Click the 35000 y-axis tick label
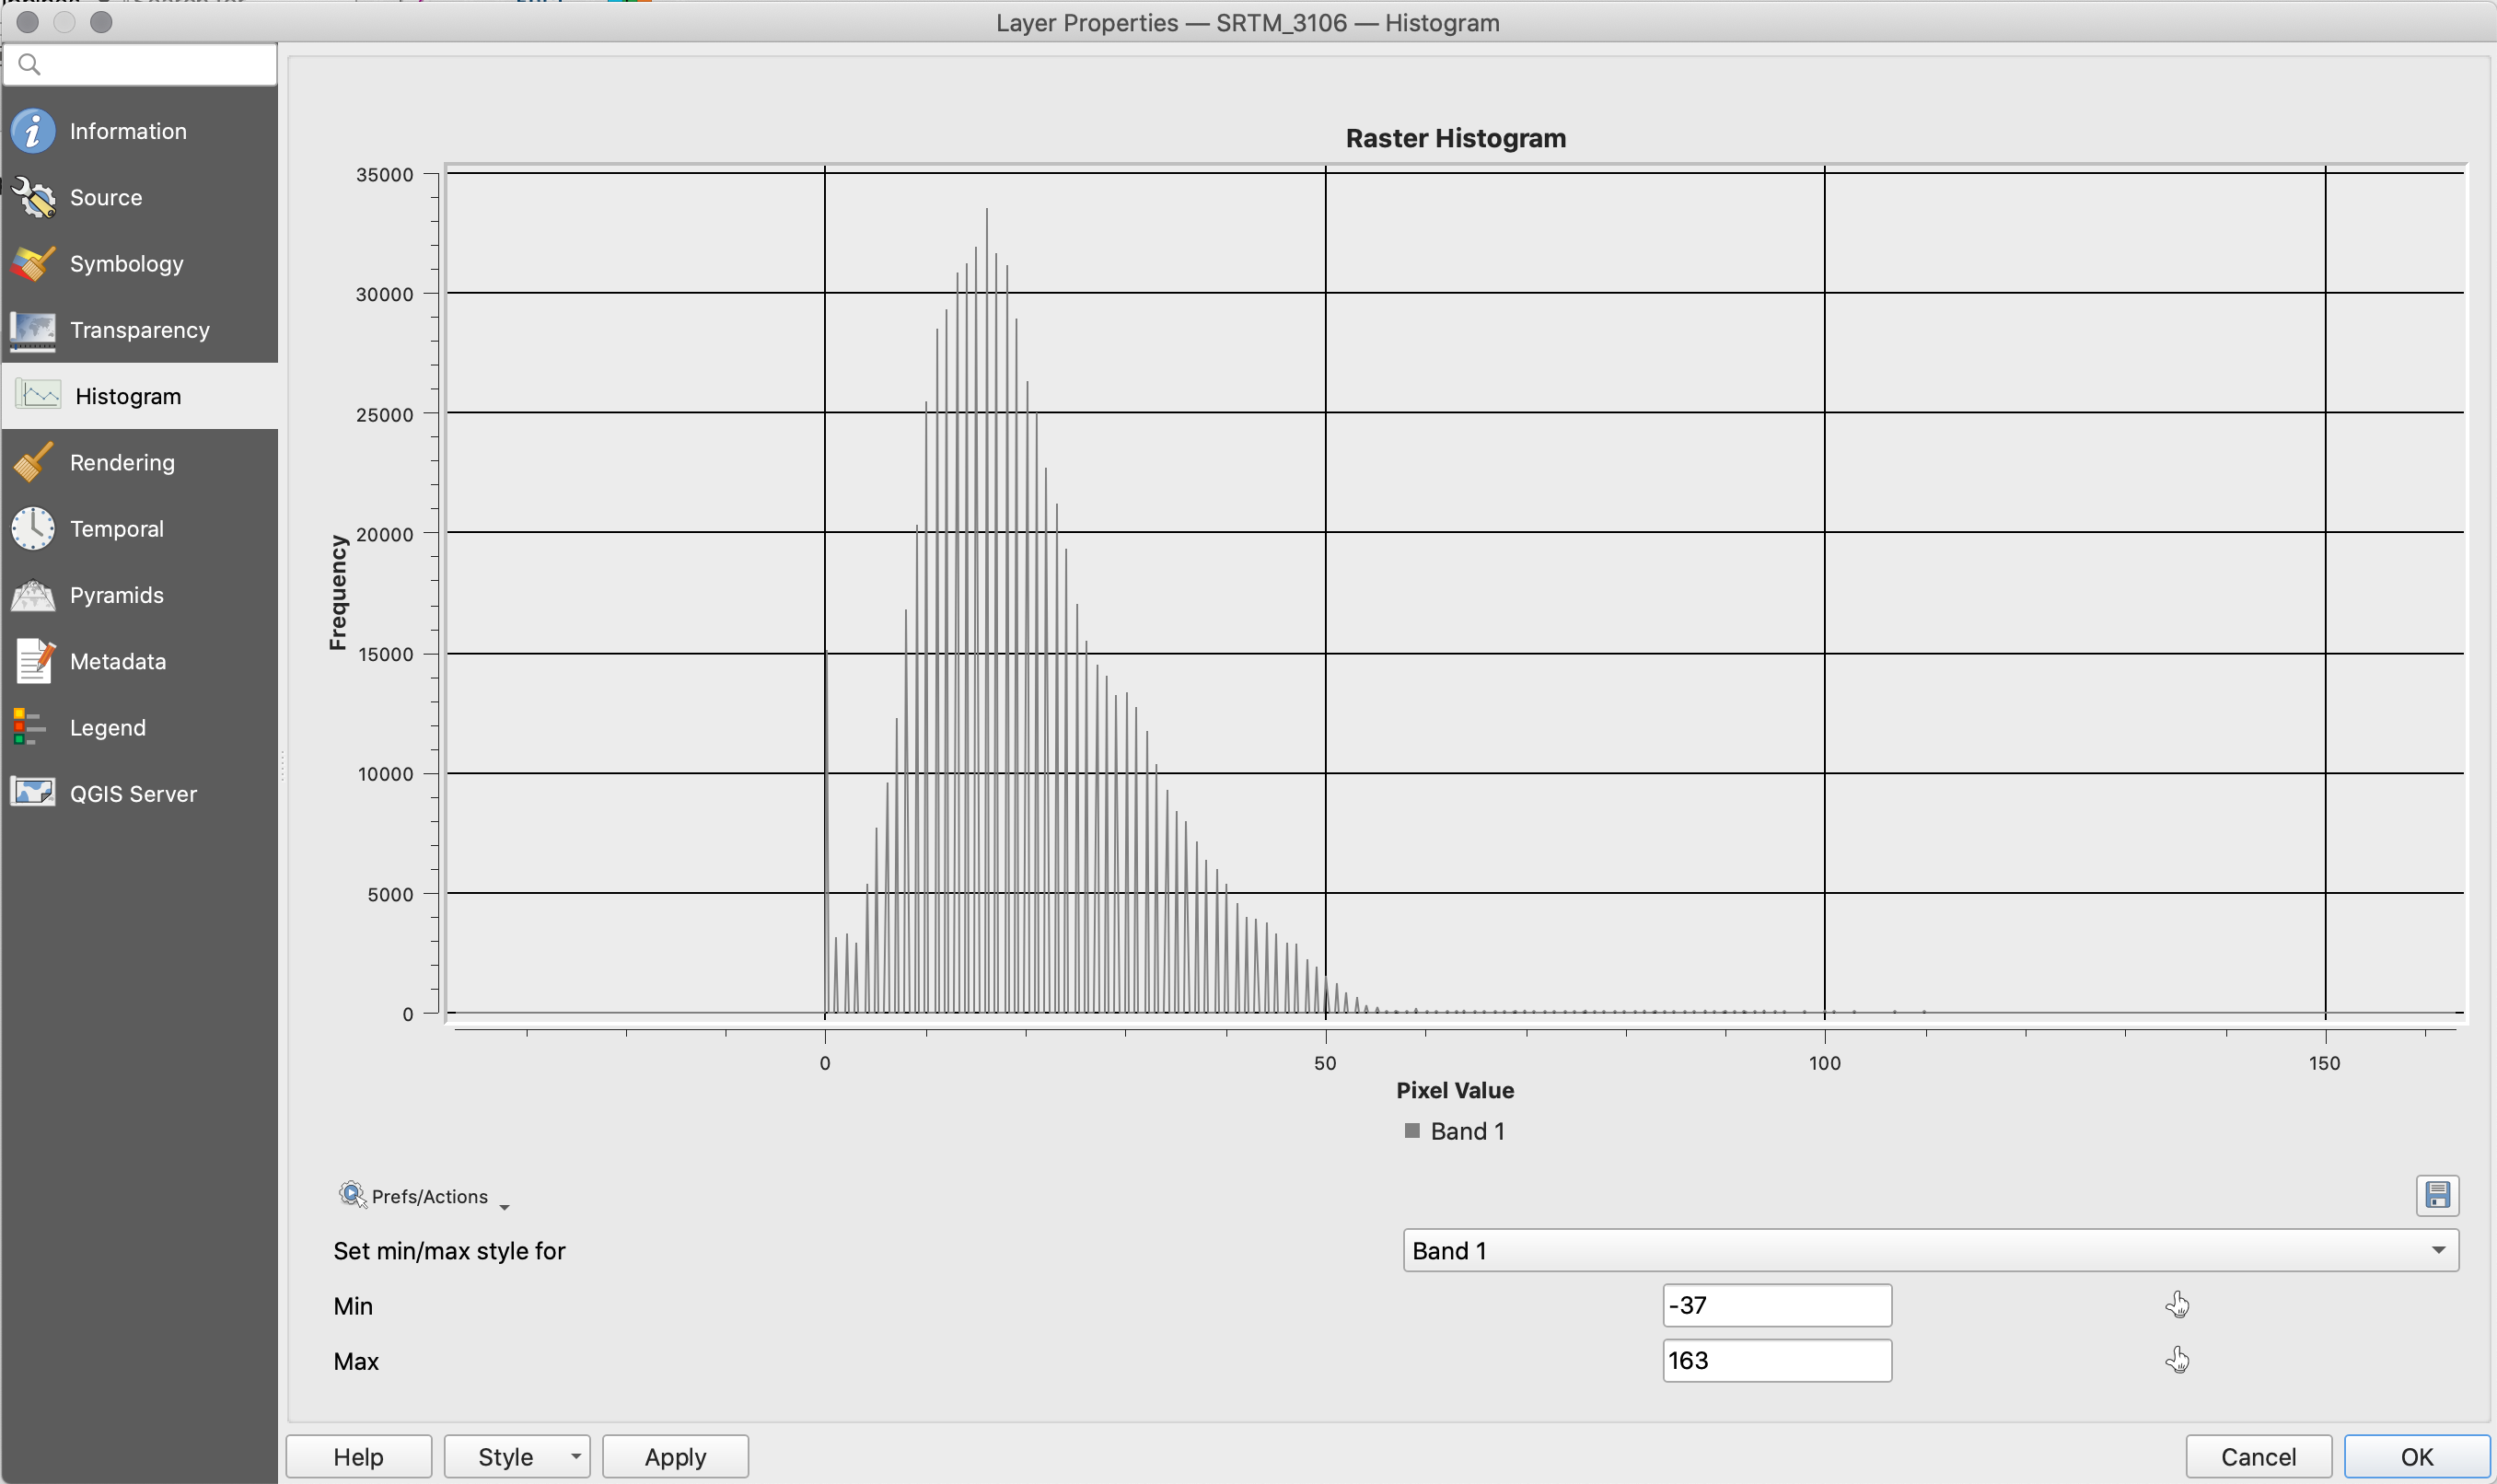The width and height of the screenshot is (2497, 1484). click(x=384, y=174)
